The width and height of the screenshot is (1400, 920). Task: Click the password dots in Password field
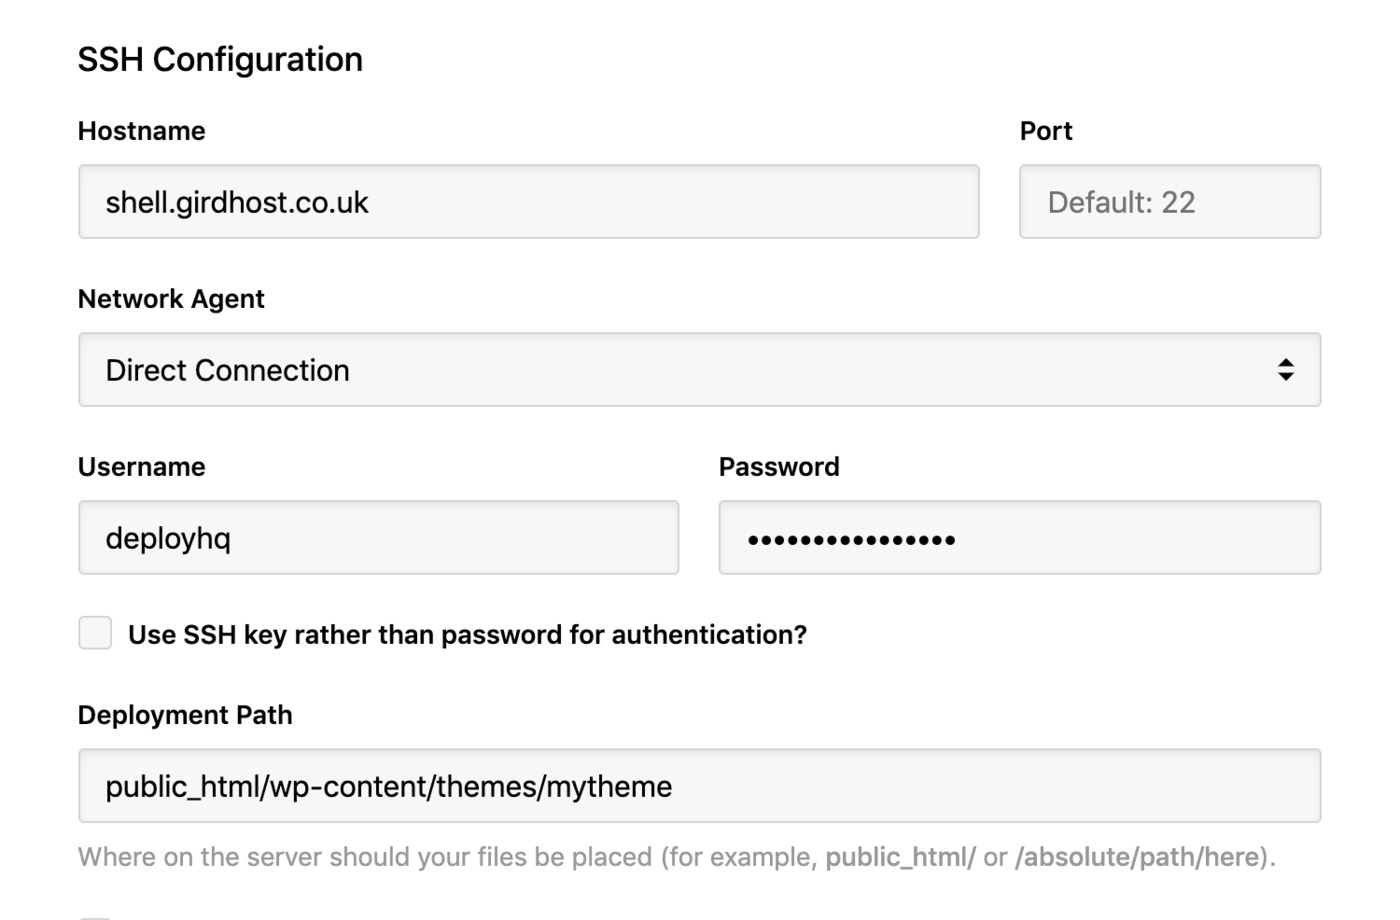[x=851, y=540]
